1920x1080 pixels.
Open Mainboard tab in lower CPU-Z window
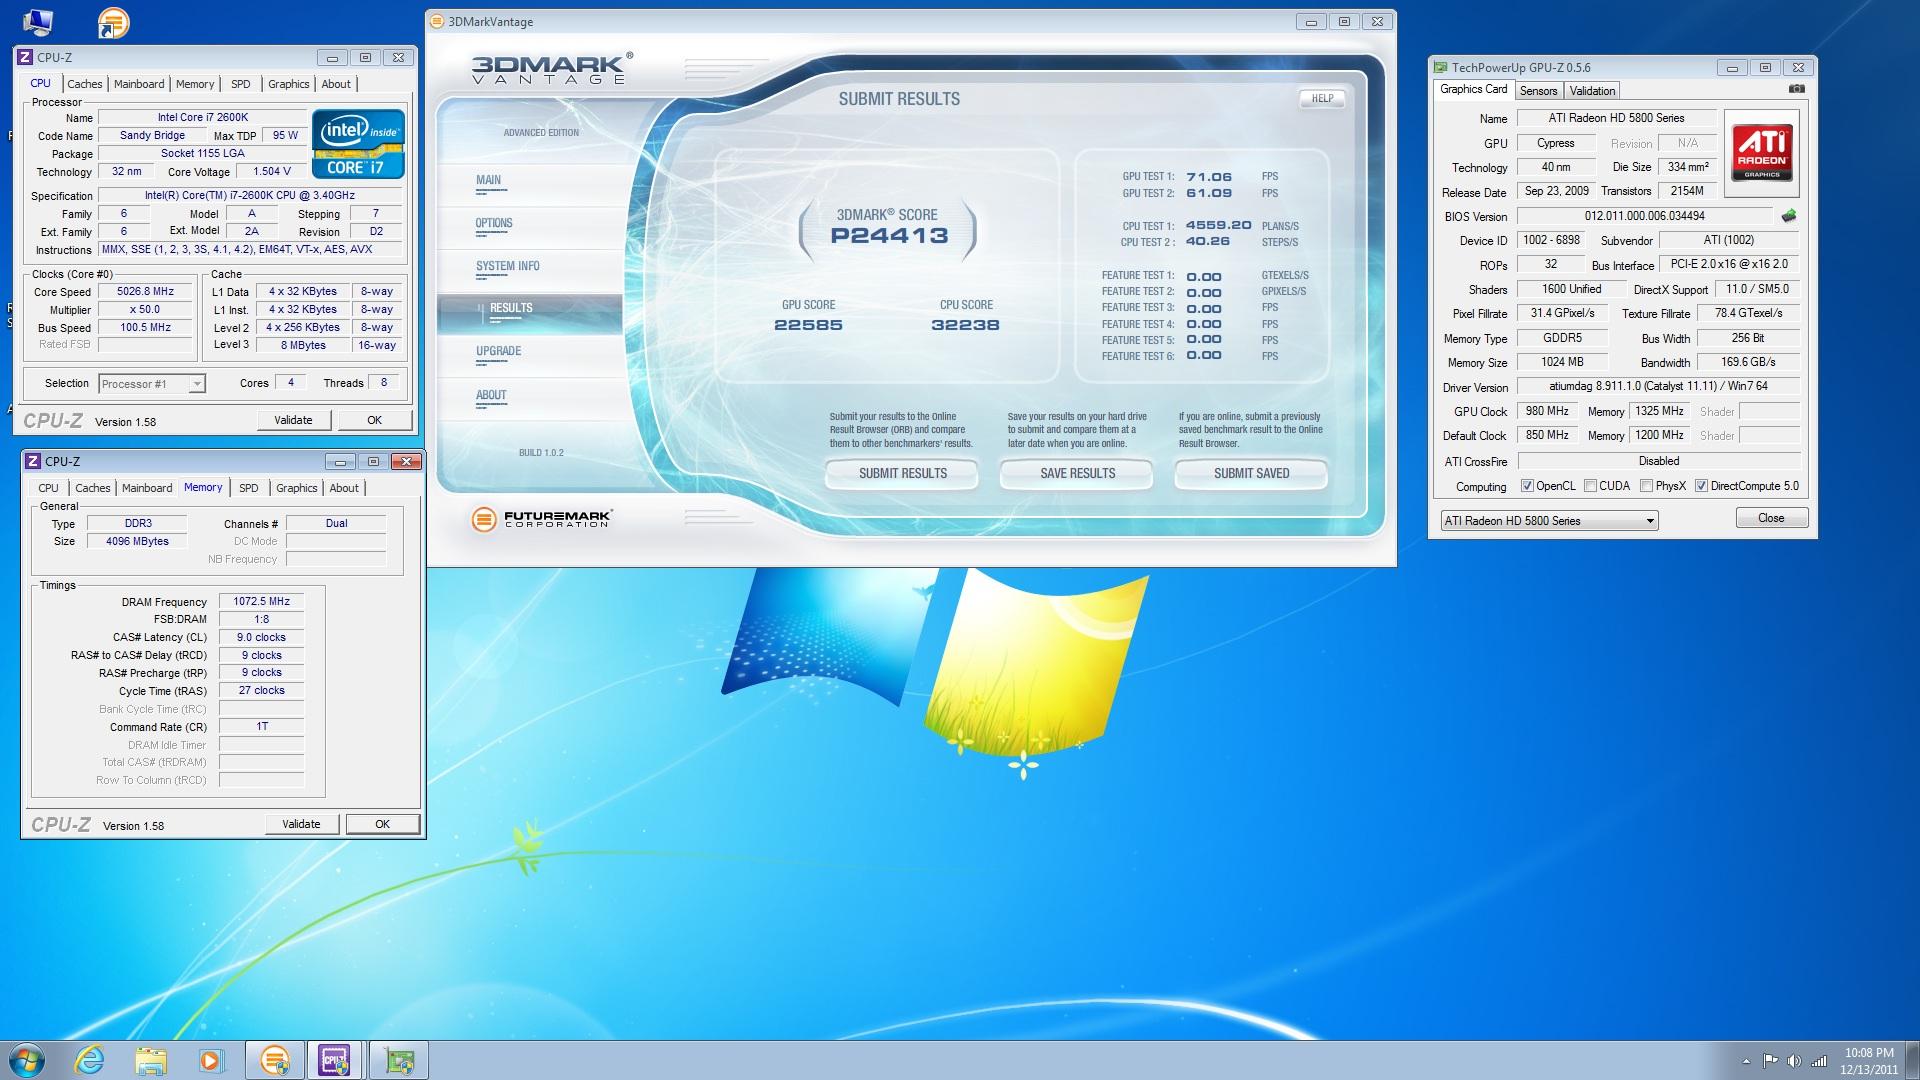147,488
